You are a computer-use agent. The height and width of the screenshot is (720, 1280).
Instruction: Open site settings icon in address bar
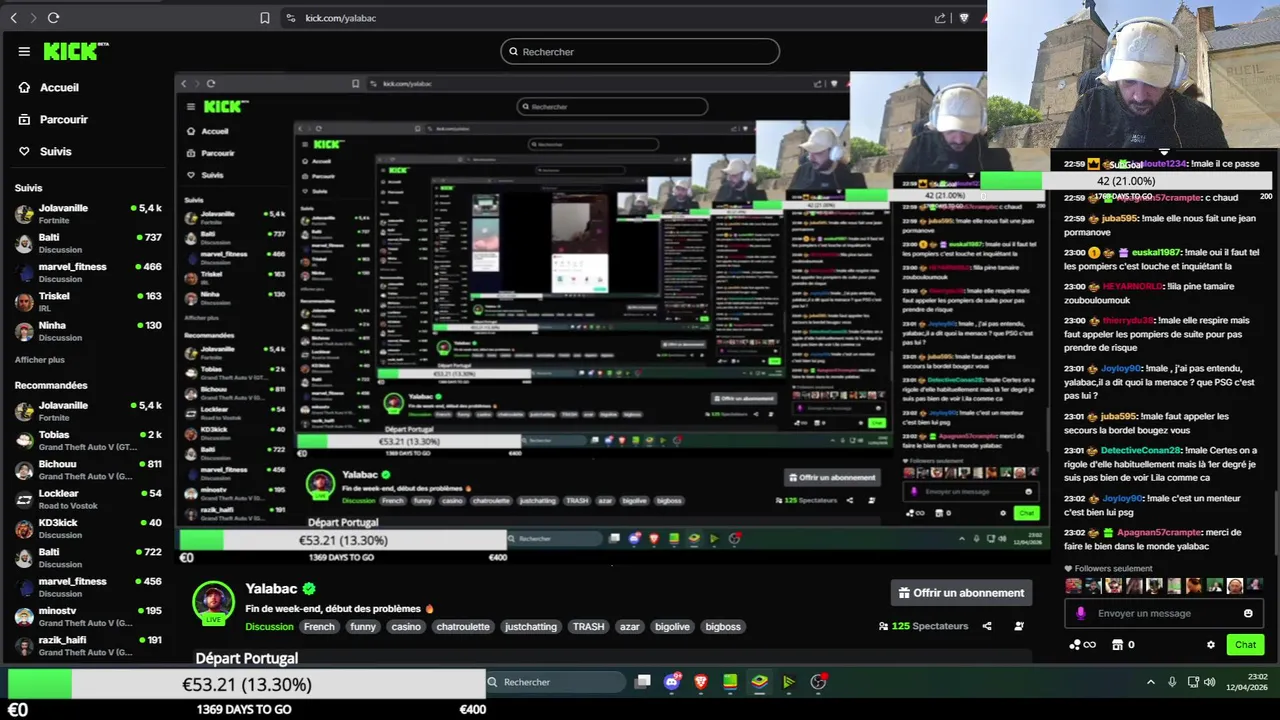pyautogui.click(x=291, y=18)
